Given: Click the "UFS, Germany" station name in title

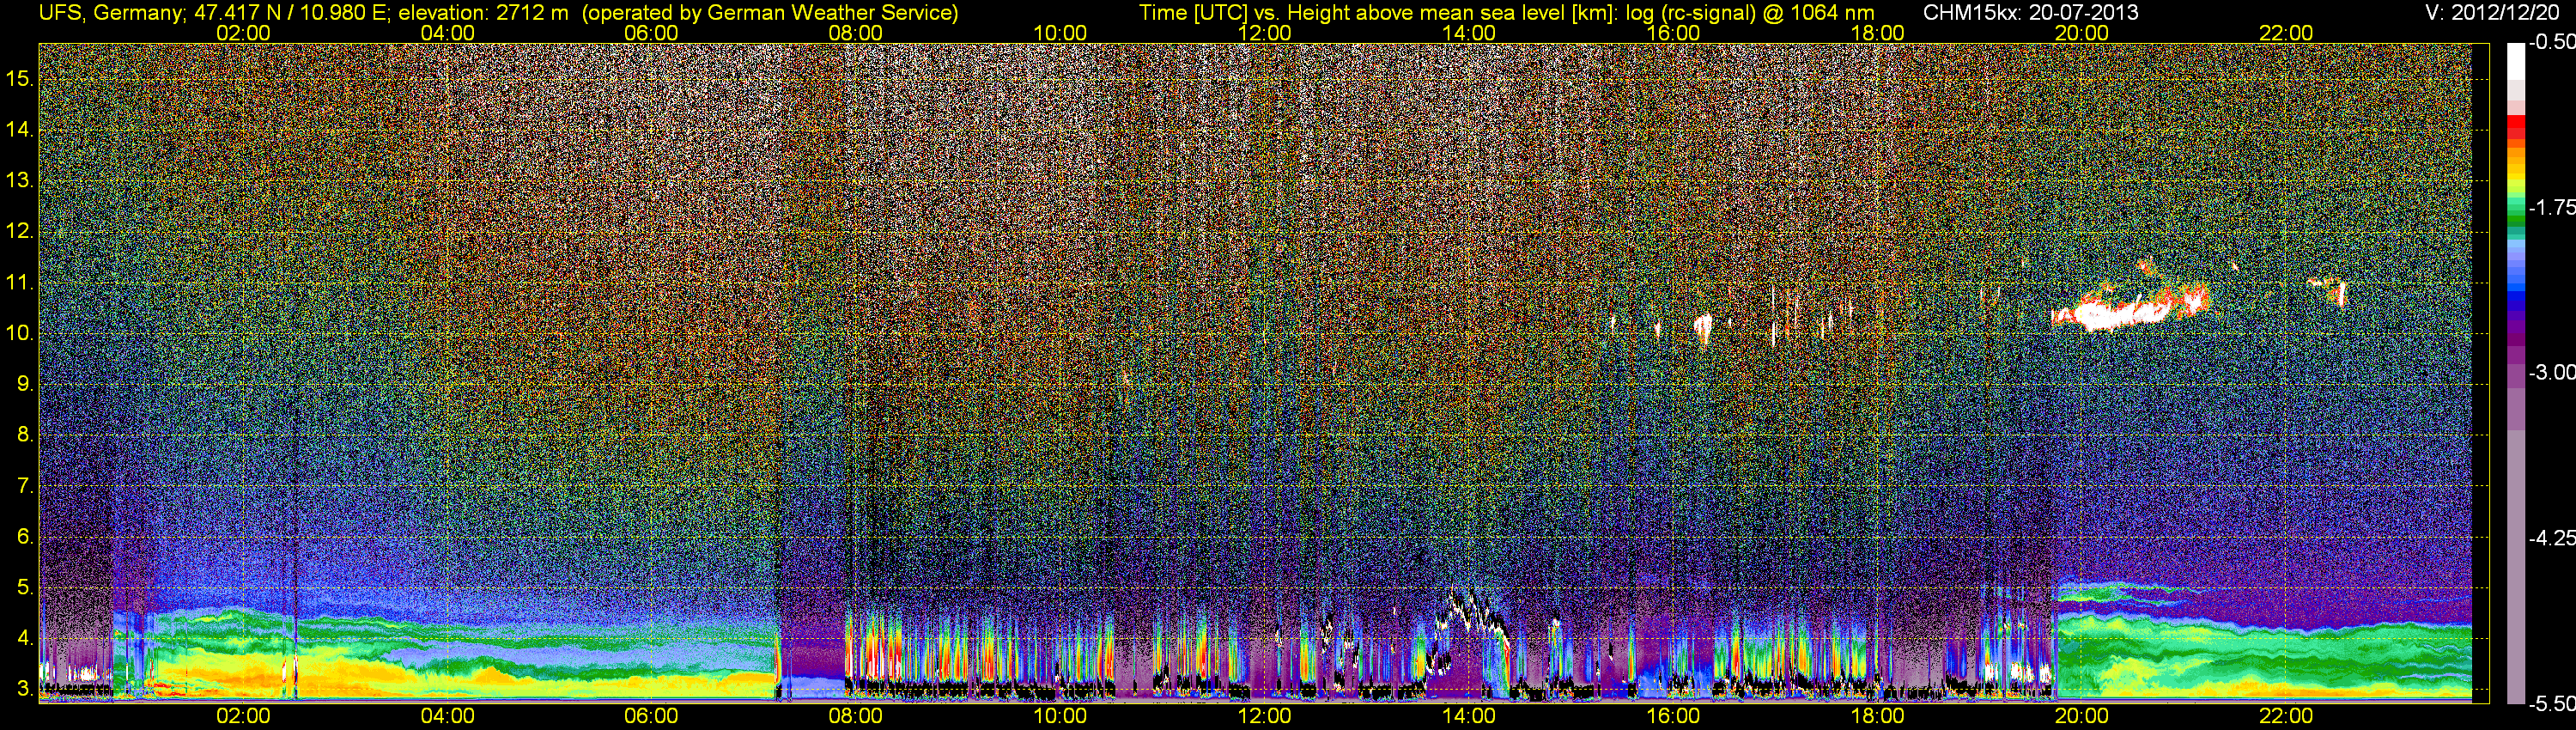Looking at the screenshot, I should point(110,13).
